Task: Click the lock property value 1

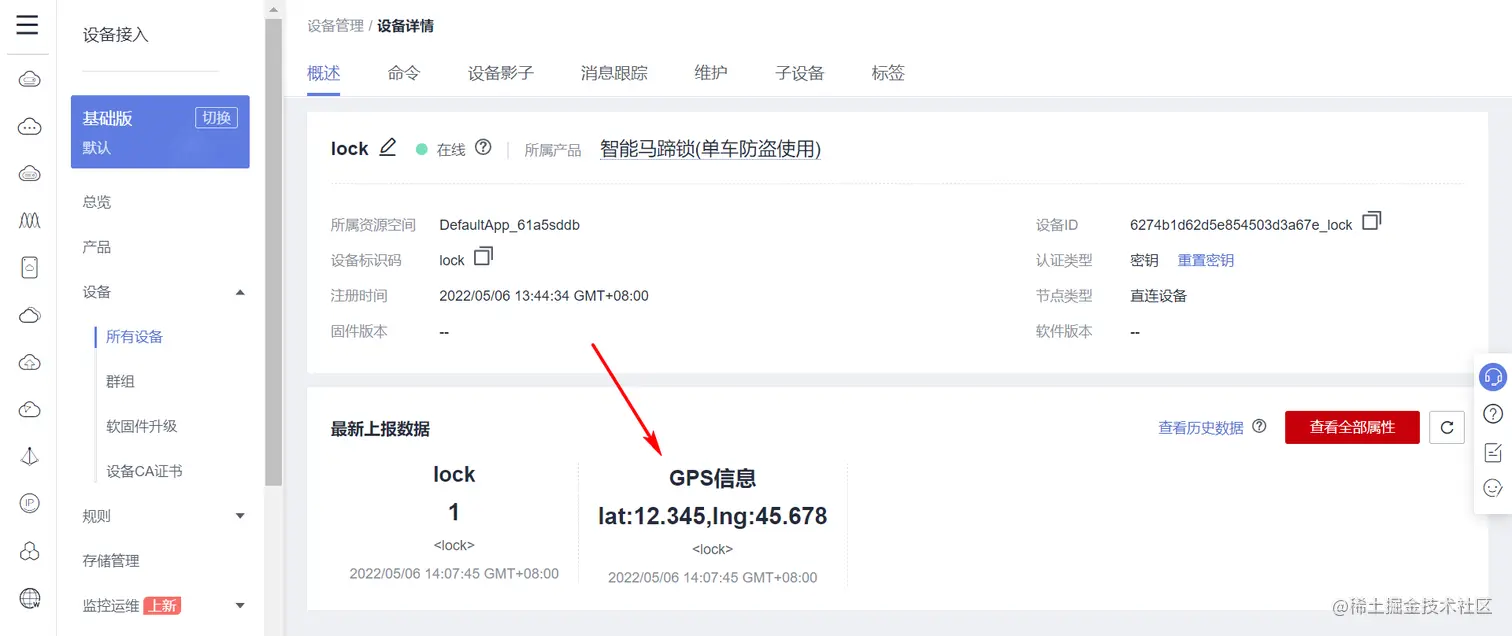Action: 454,513
